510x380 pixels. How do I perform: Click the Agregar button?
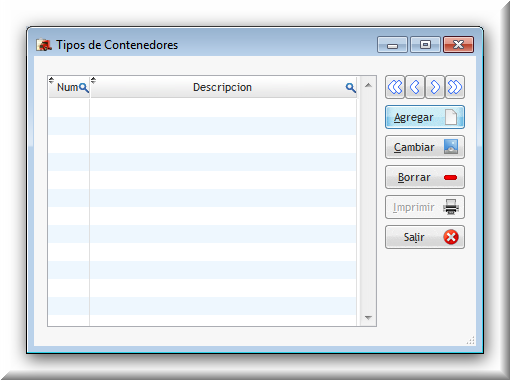425,117
